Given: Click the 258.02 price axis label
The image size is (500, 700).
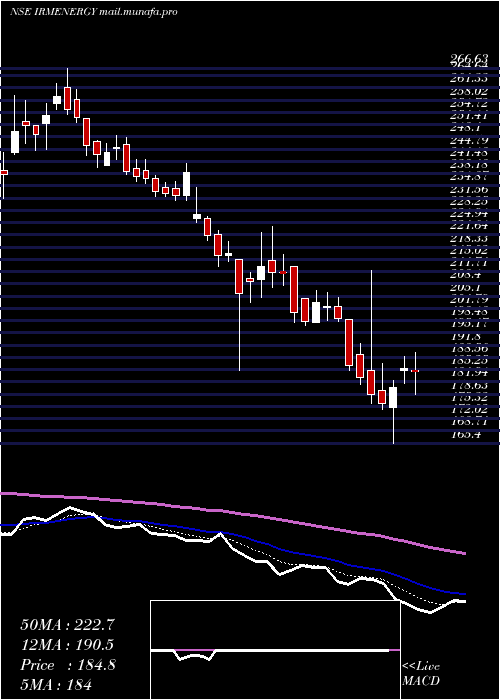Looking at the screenshot, I should point(468,91).
